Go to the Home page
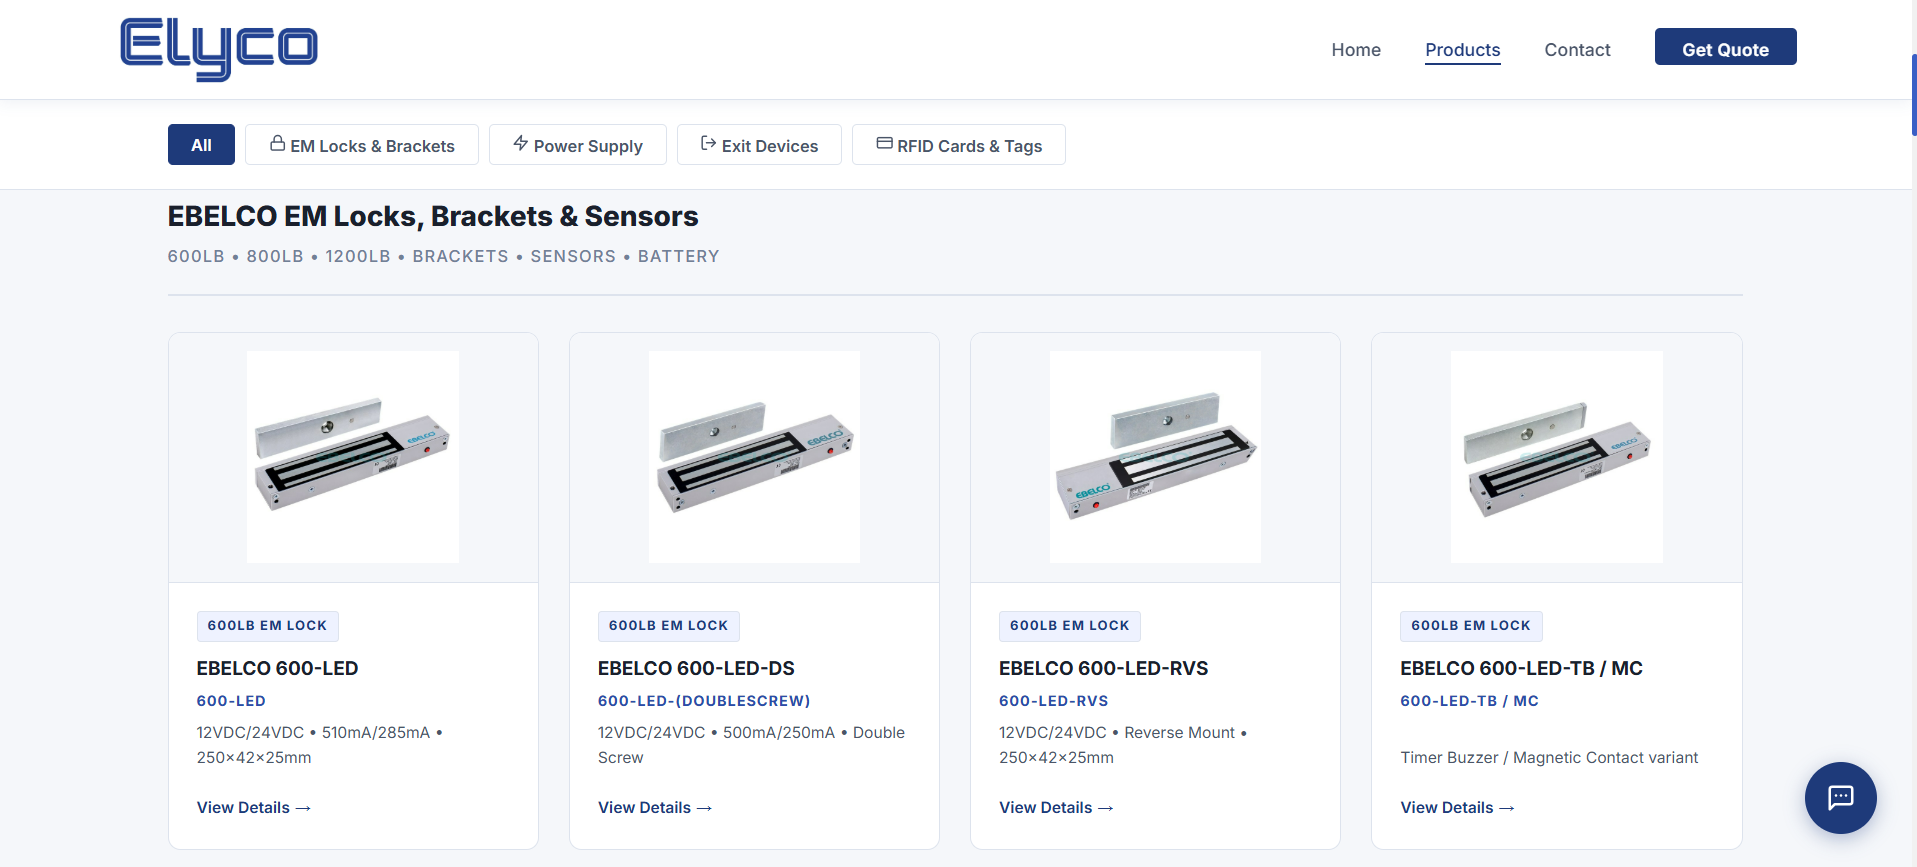 [1356, 50]
